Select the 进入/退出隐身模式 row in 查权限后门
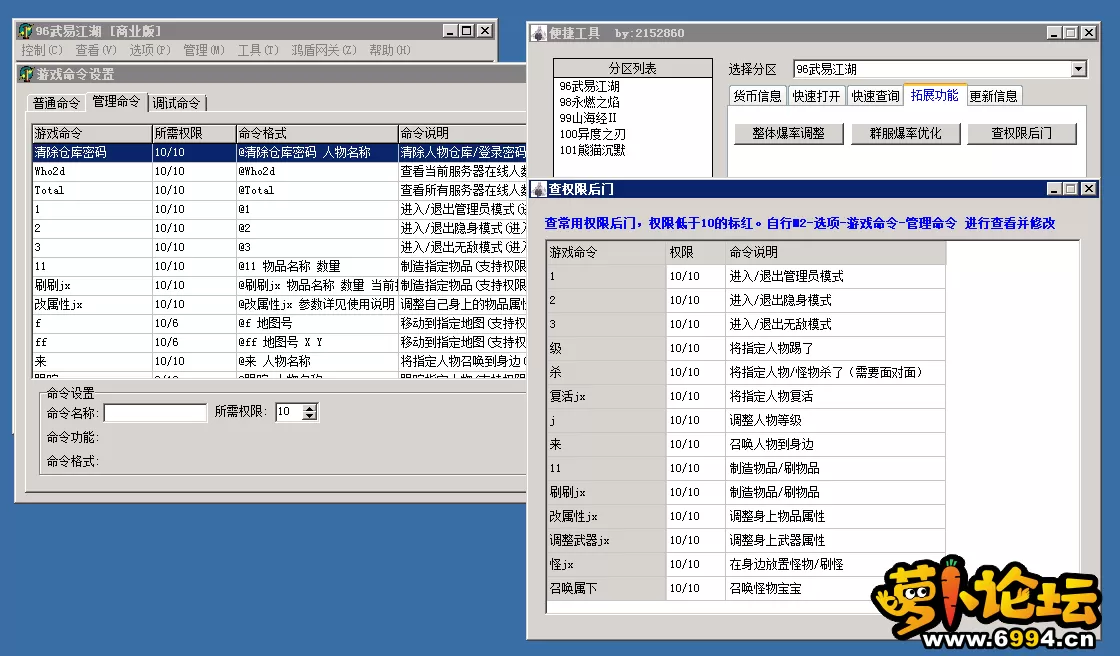1120x656 pixels. click(x=746, y=300)
